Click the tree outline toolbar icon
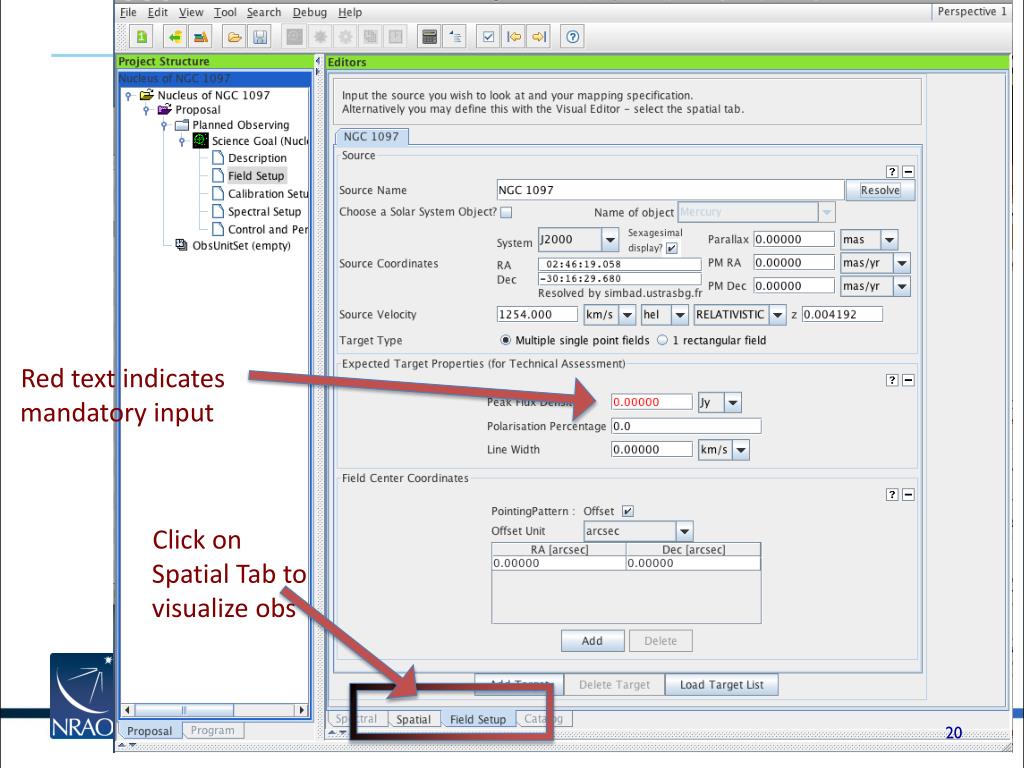Screen dimensions: 1024x768 pyautogui.click(x=455, y=37)
